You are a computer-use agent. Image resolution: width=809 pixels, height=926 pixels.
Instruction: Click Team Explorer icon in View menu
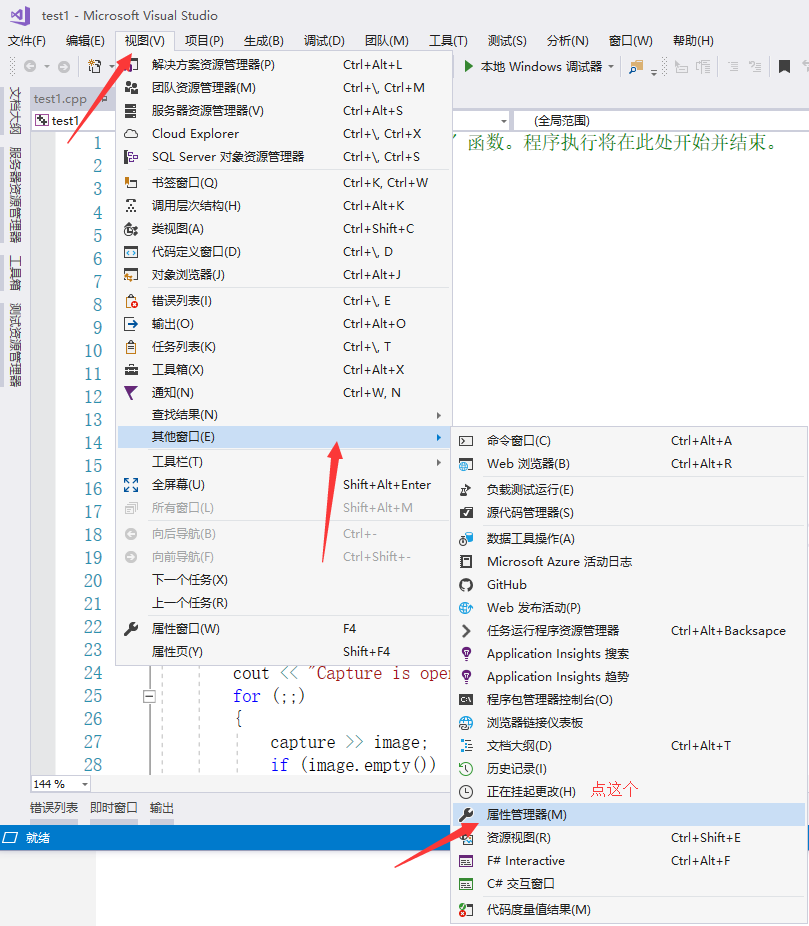[131, 88]
